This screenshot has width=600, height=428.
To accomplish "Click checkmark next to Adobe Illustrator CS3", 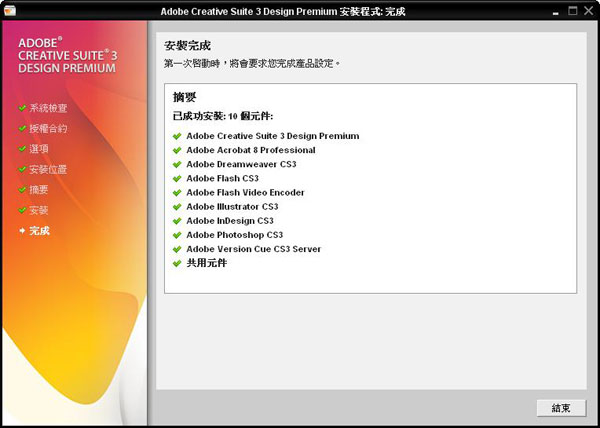I will [177, 207].
